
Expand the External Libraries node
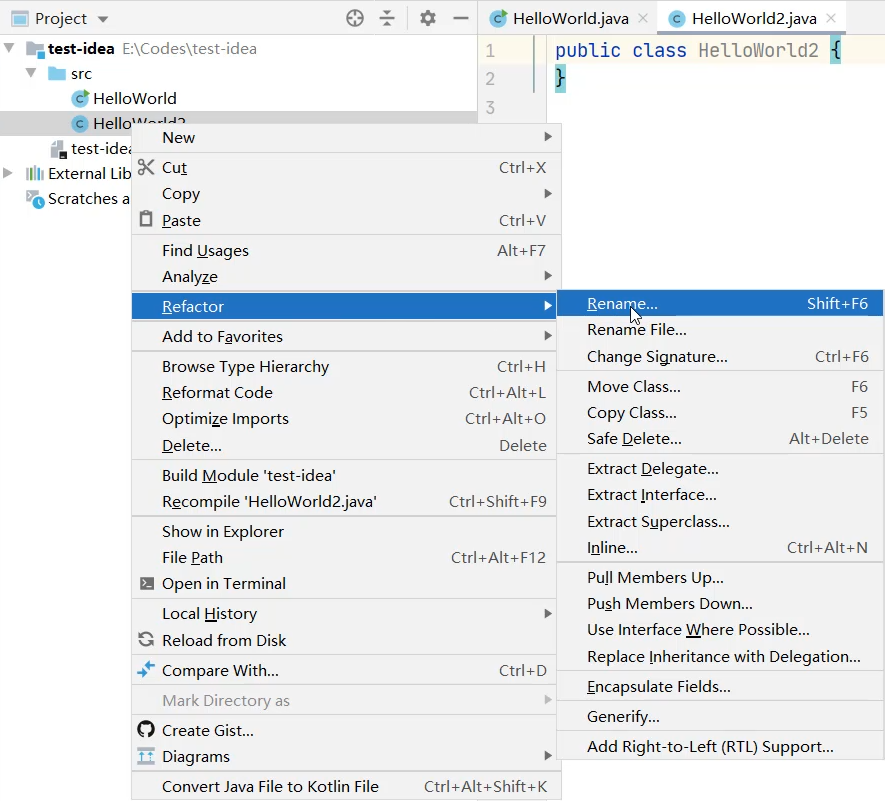click(9, 173)
